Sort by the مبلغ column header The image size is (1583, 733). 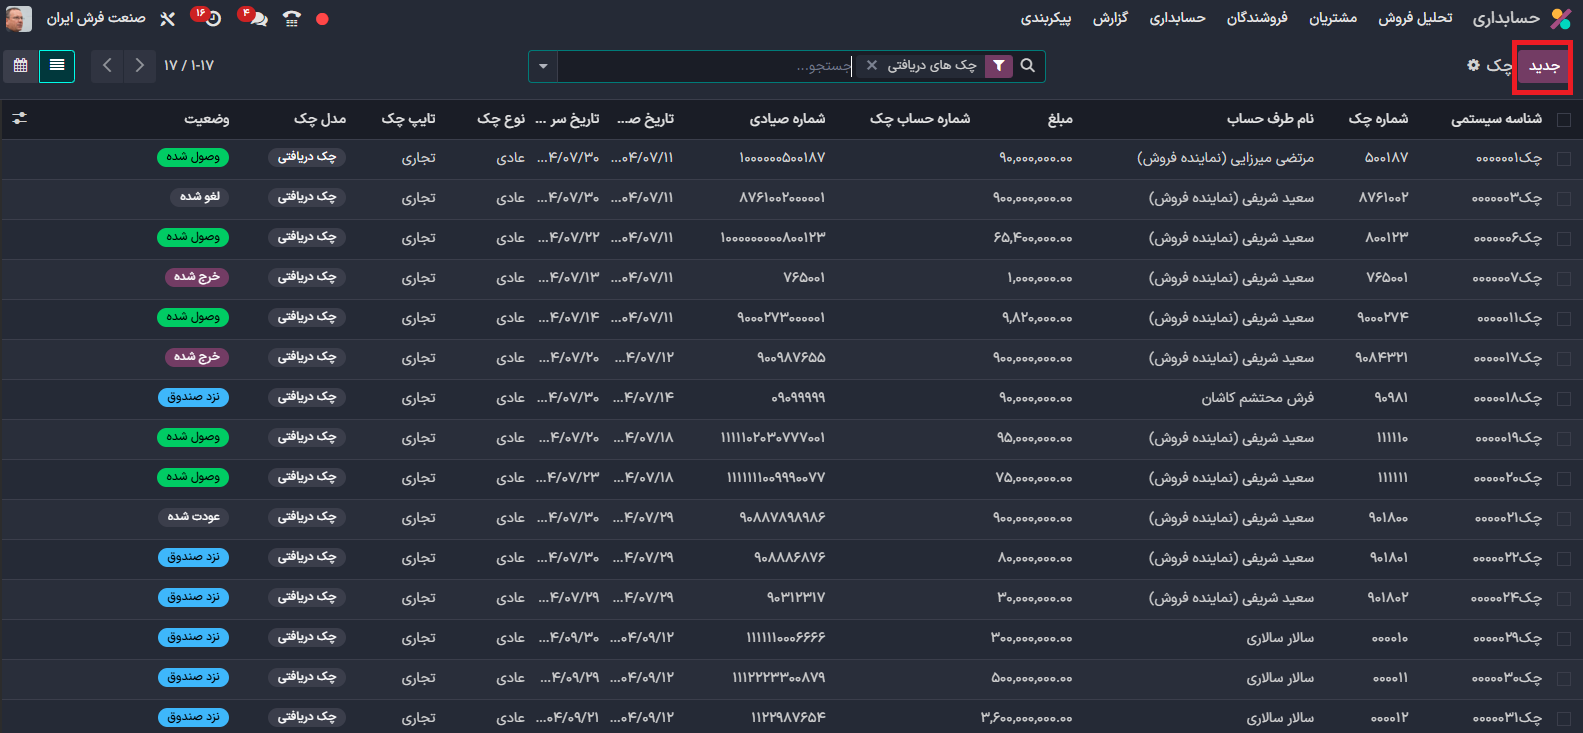click(x=1060, y=119)
